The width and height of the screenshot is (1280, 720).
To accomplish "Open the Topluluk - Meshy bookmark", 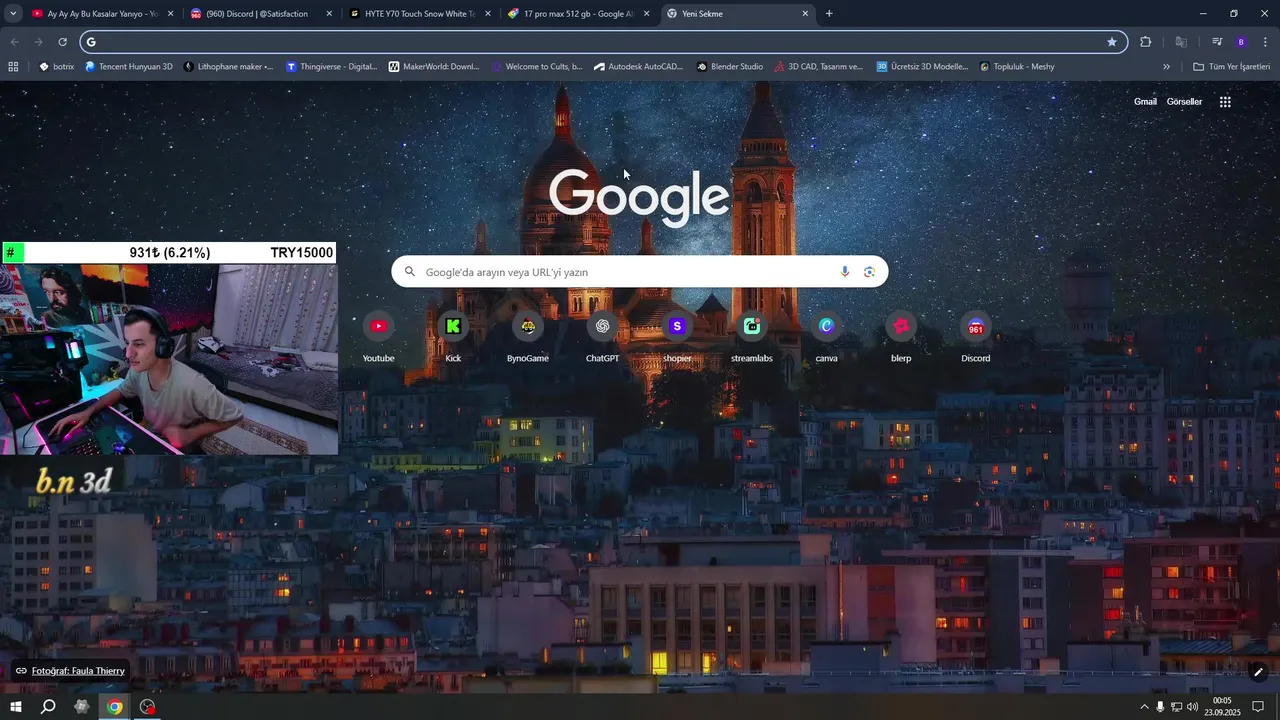I will [1017, 67].
